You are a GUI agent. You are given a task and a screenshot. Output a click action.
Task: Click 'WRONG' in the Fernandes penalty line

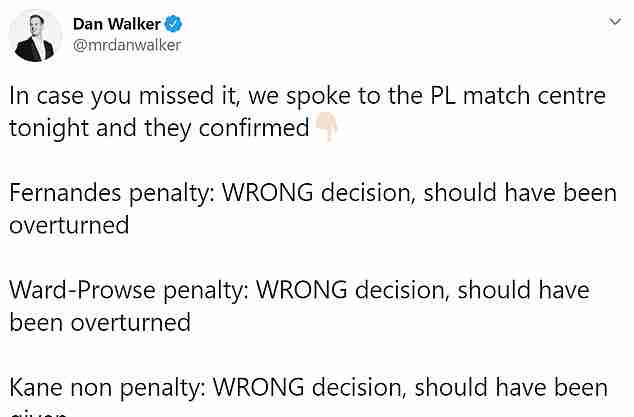click(x=268, y=193)
